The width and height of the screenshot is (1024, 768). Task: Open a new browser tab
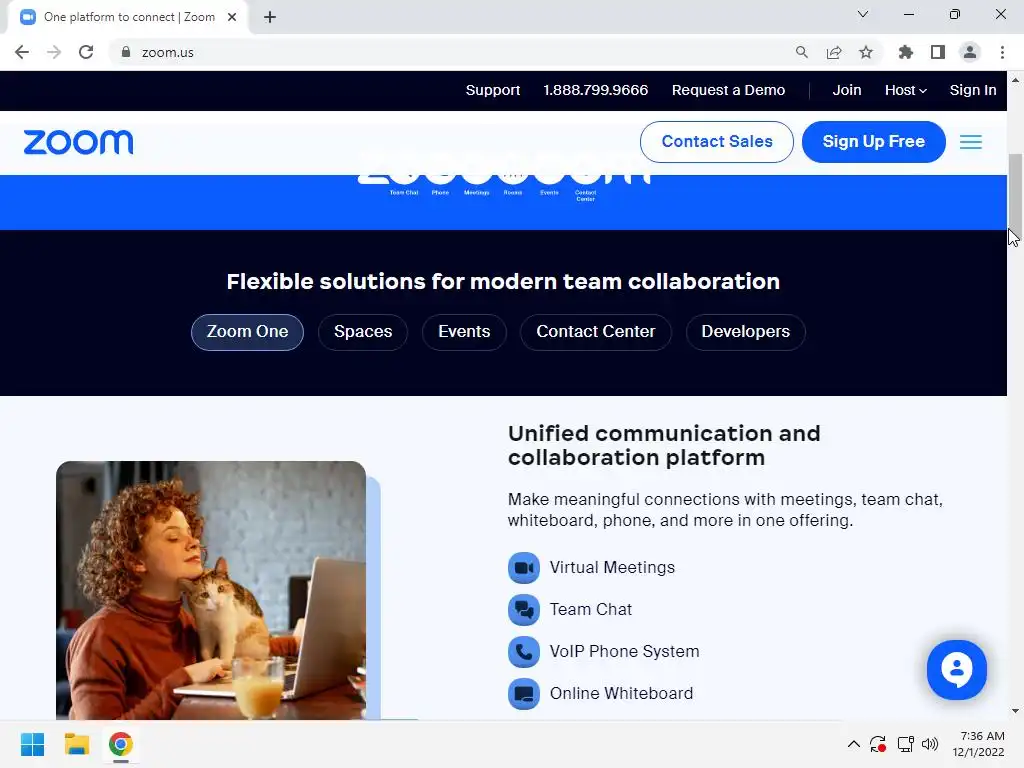(270, 17)
